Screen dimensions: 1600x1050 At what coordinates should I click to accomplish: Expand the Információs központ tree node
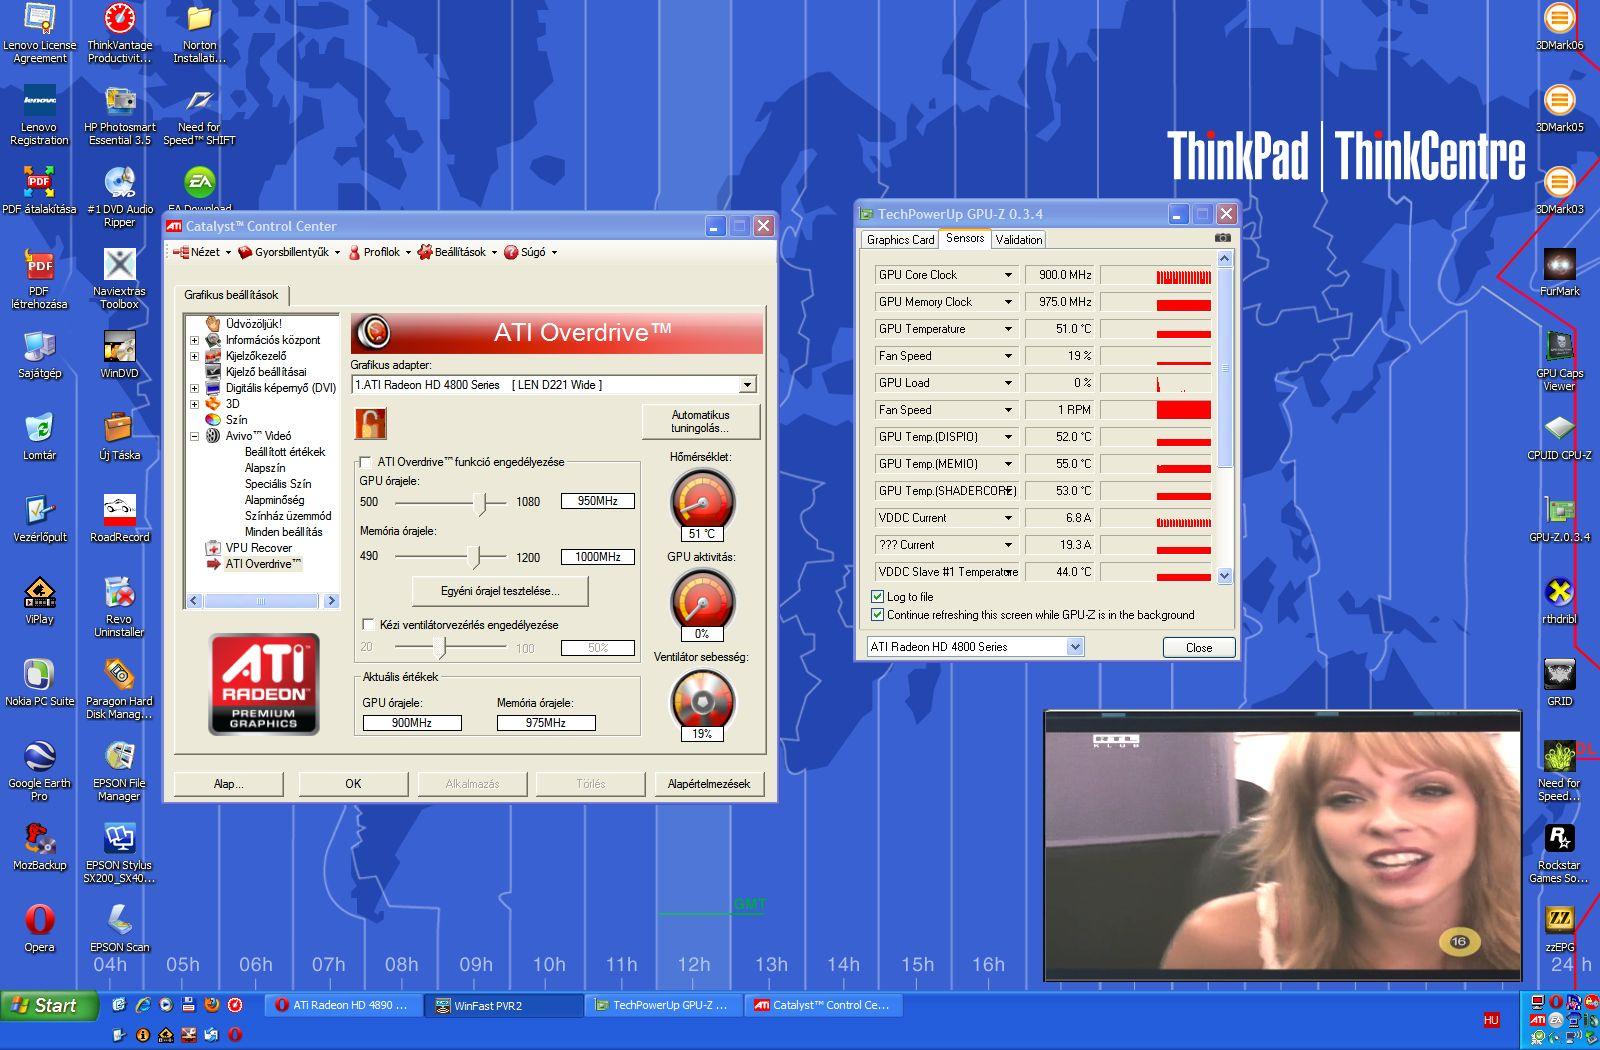point(194,340)
